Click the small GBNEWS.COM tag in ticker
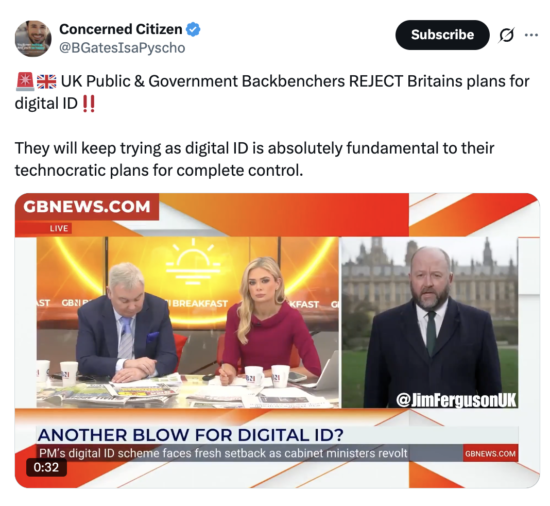Screen dimensions: 550x506 [490, 454]
